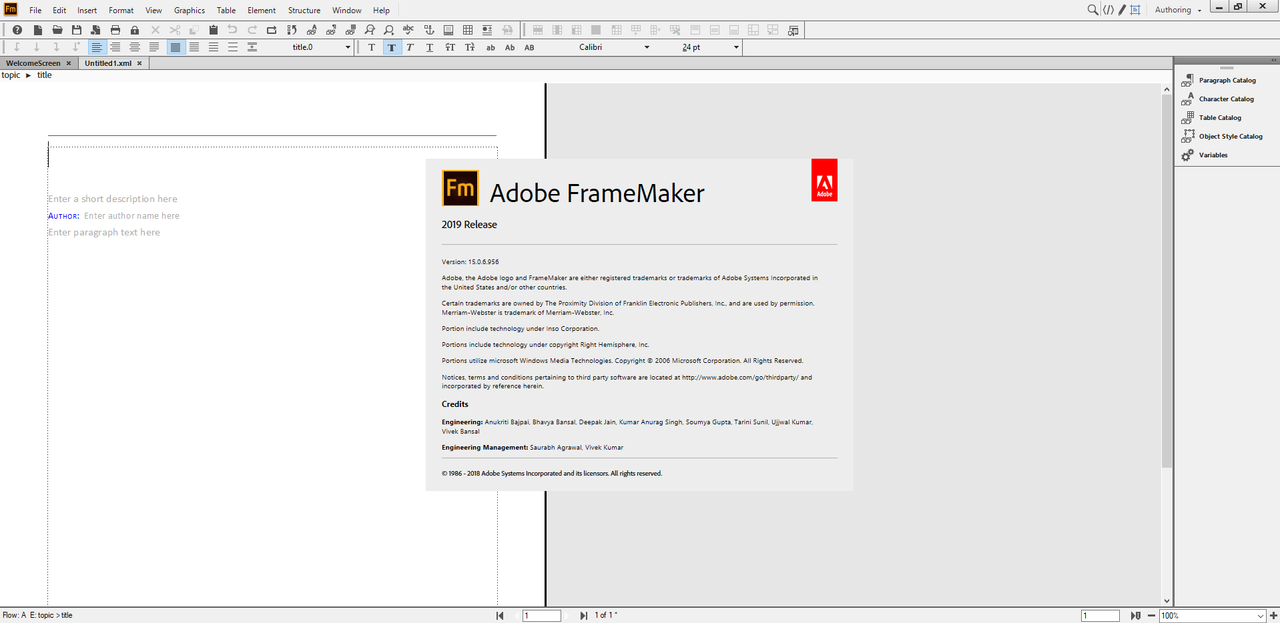Click the padlock icon in toolbar
The height and width of the screenshot is (623, 1280).
(134, 30)
